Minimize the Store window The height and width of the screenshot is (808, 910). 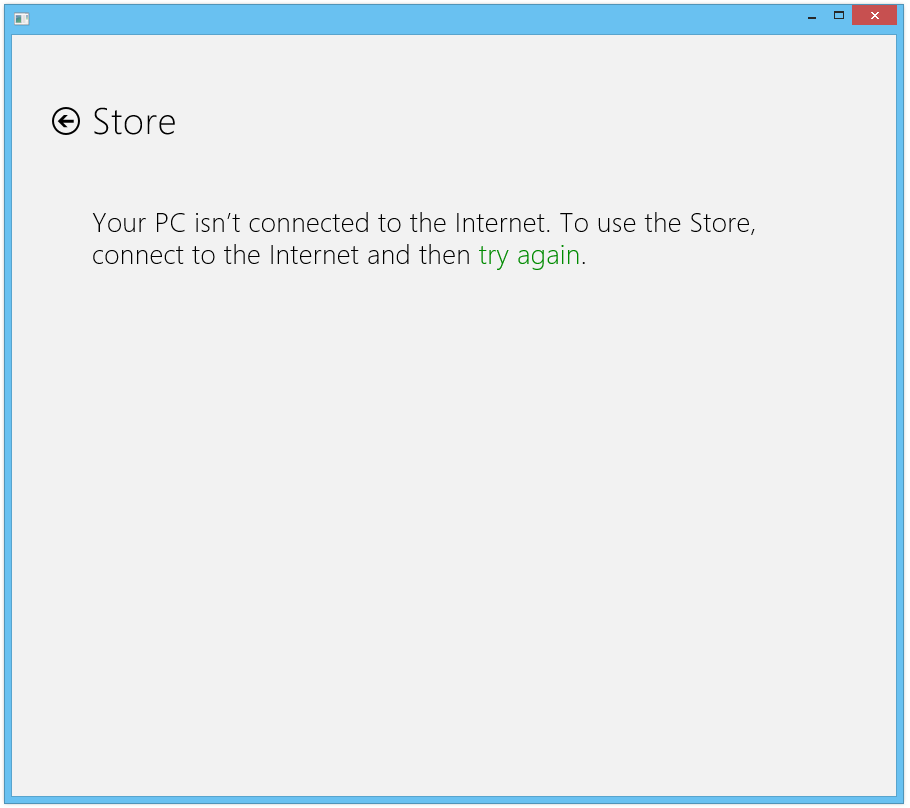[812, 16]
